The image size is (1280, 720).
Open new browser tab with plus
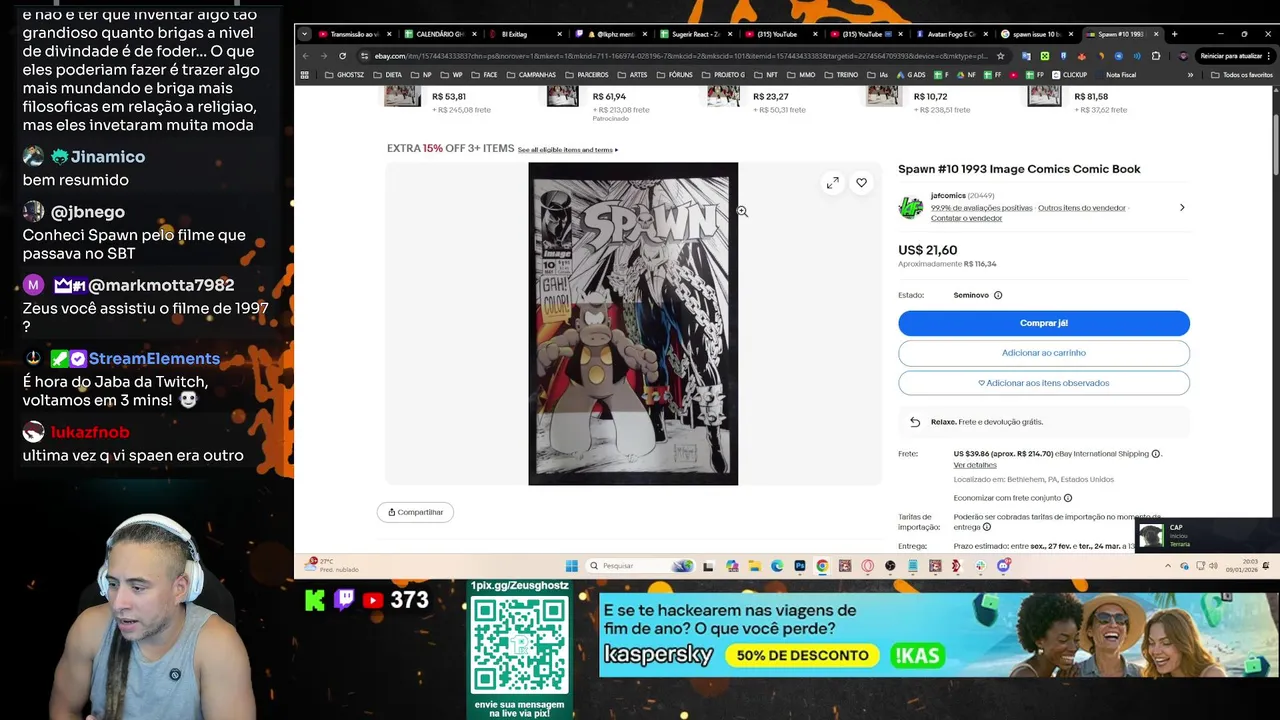click(x=1174, y=34)
